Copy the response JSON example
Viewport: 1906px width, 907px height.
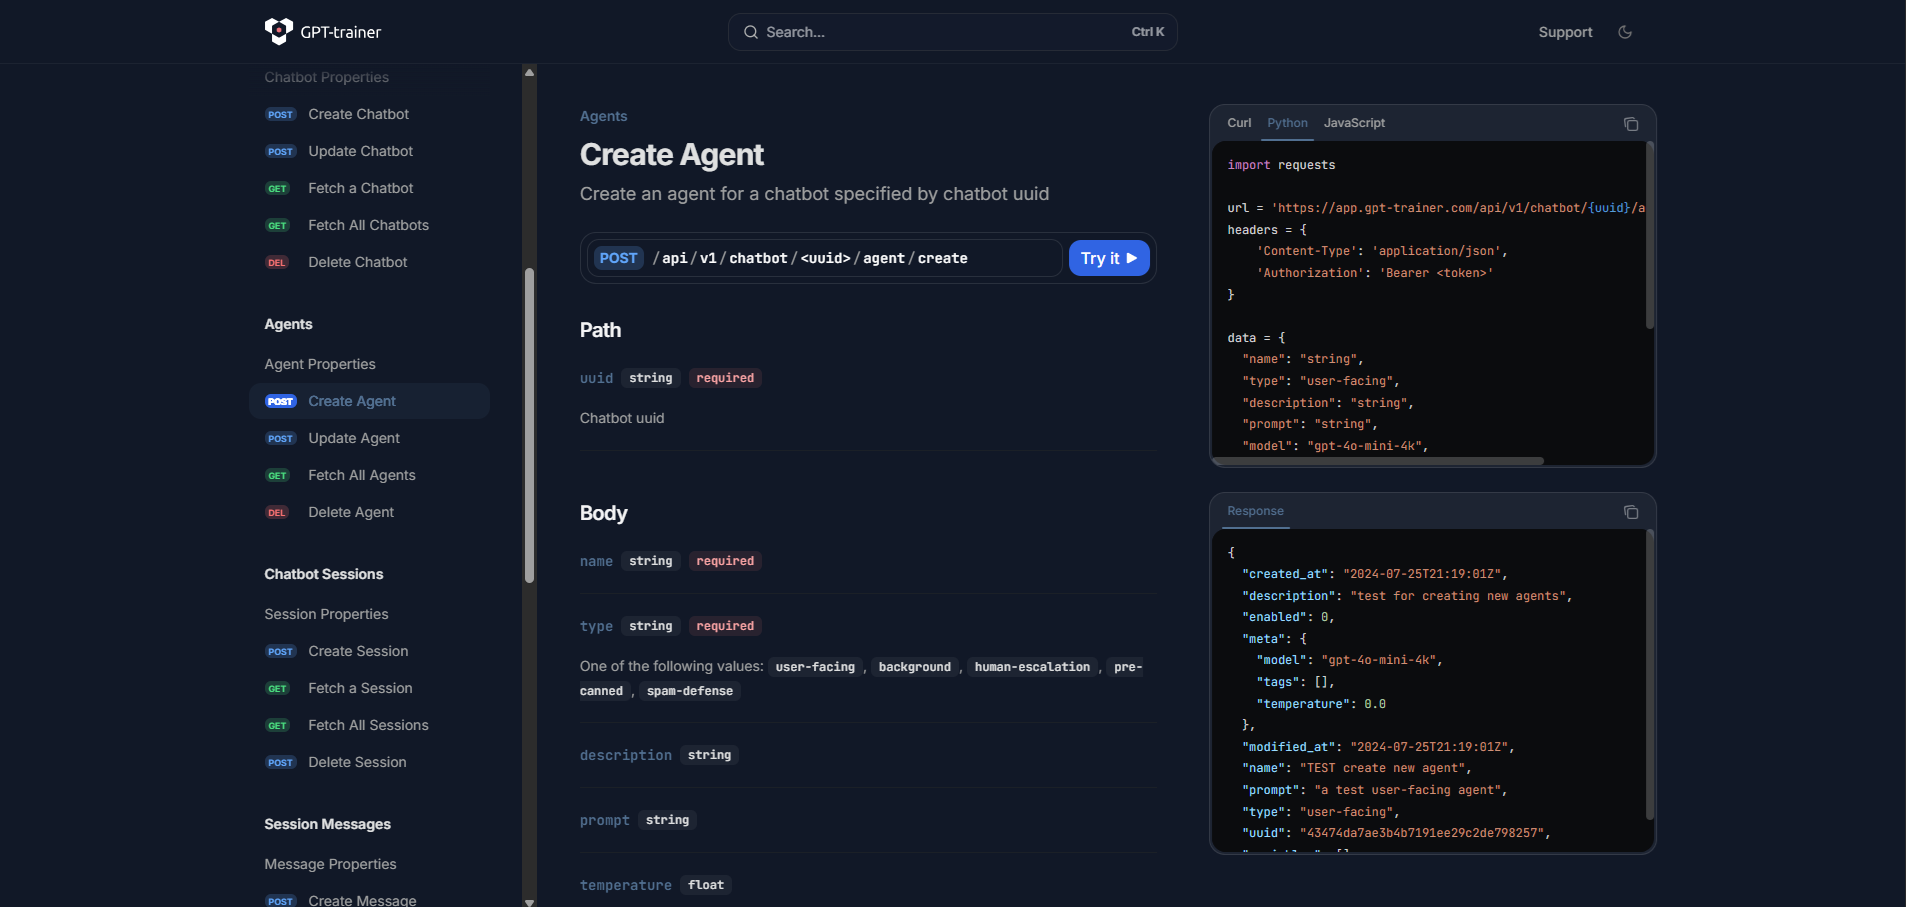1630,512
